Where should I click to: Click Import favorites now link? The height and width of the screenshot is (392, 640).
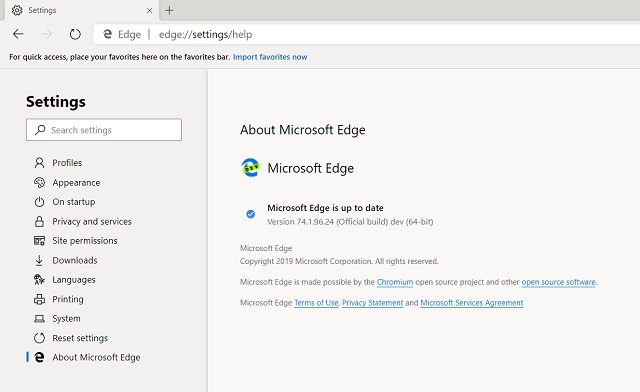point(270,57)
